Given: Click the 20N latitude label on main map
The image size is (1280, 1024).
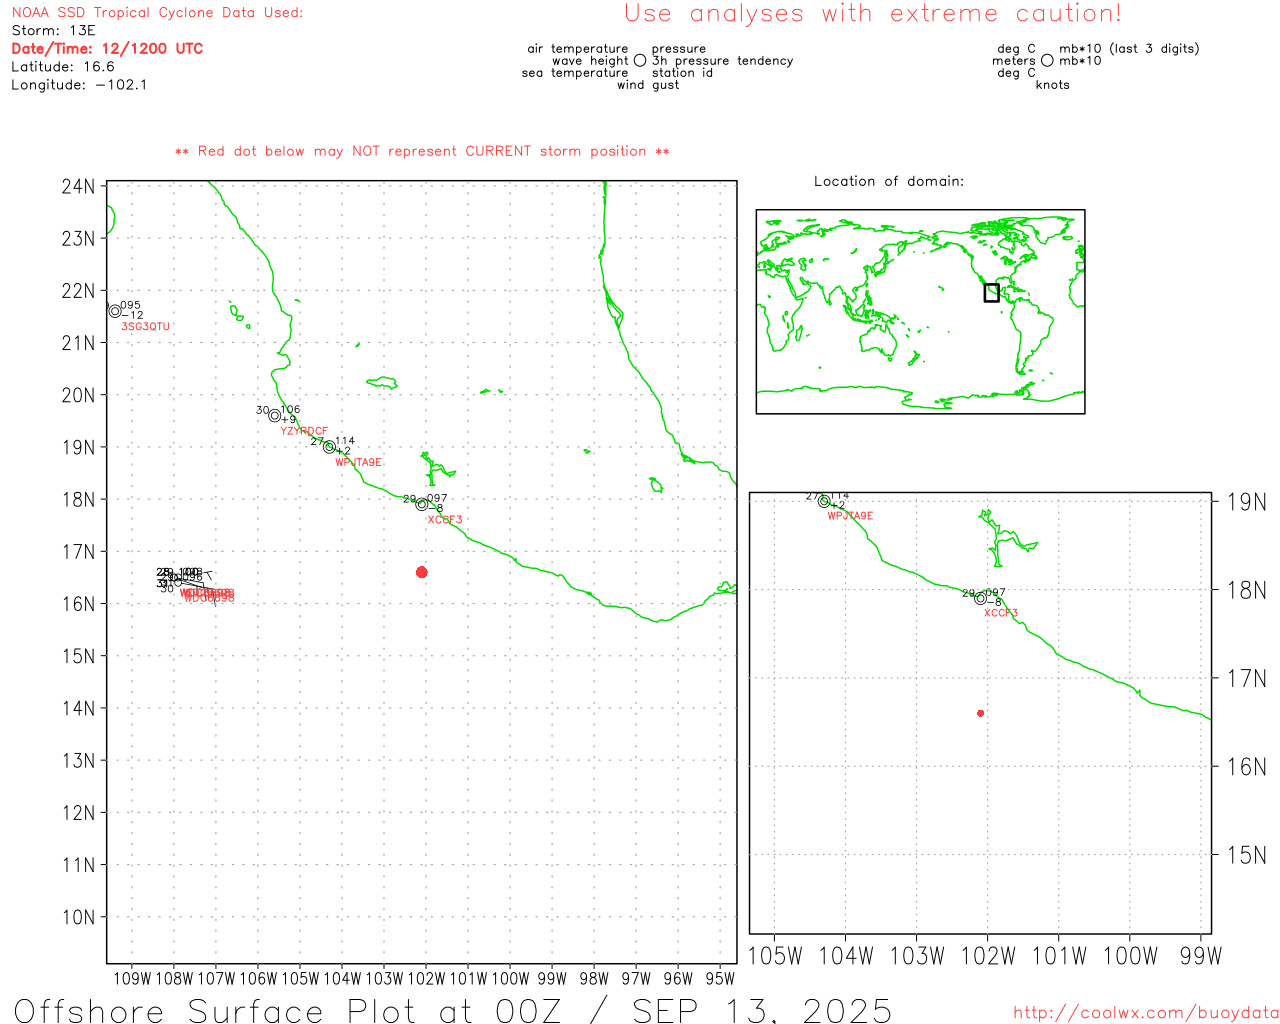Looking at the screenshot, I should [x=78, y=395].
